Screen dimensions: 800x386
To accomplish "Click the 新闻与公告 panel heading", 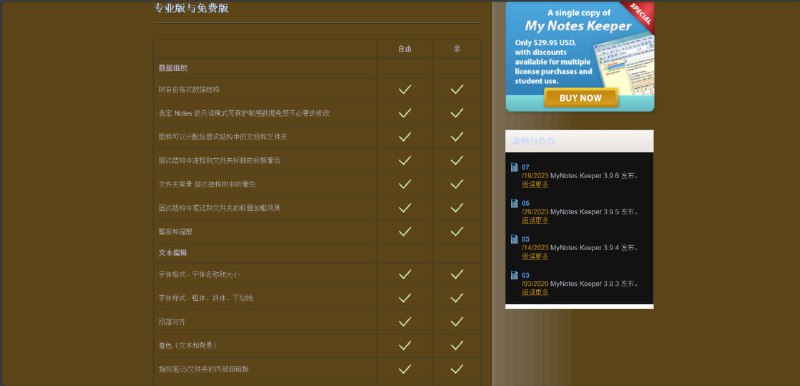I will pyautogui.click(x=534, y=141).
